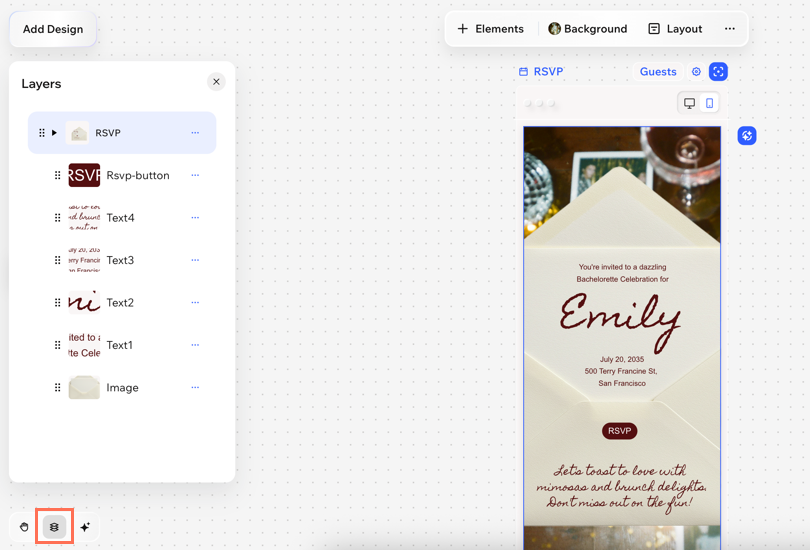Open more options for Text3 layer

point(195,260)
